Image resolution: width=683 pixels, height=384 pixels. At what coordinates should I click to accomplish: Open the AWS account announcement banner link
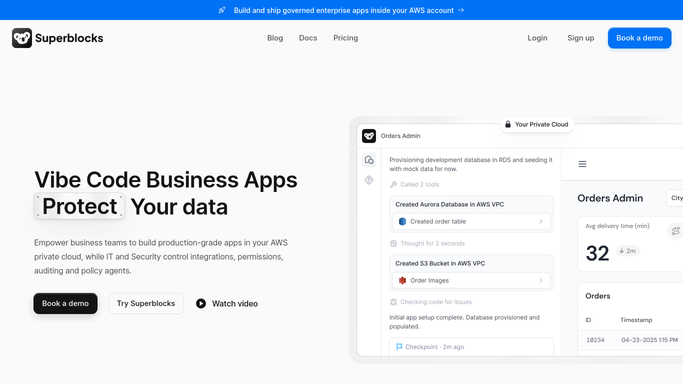click(x=342, y=10)
